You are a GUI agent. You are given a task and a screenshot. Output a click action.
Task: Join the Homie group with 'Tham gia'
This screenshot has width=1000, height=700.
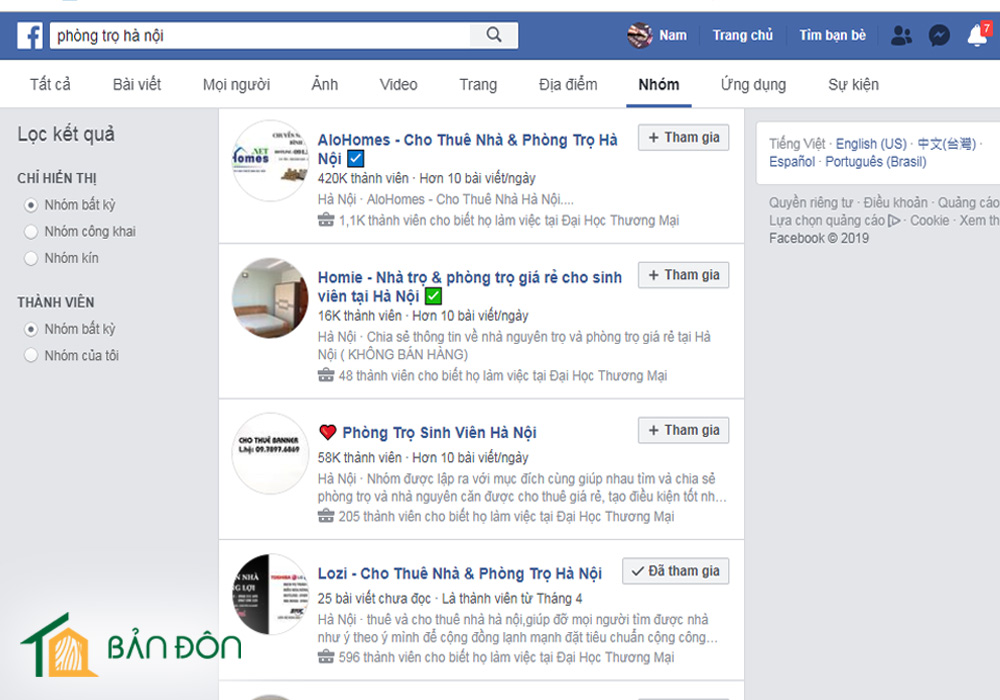pyautogui.click(x=684, y=275)
